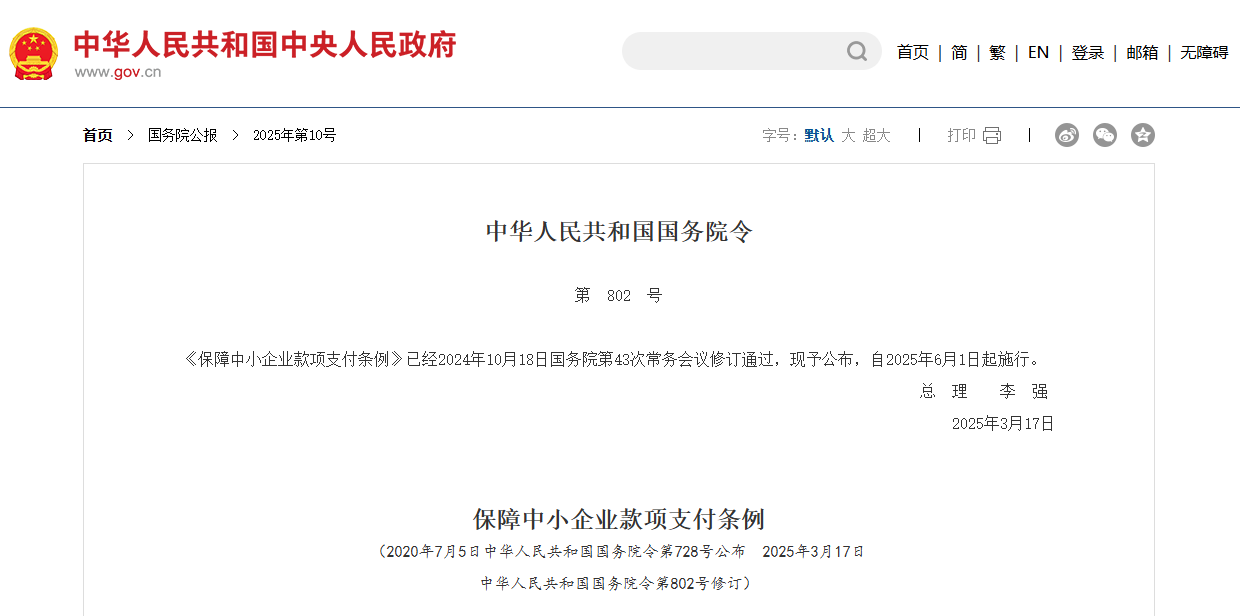Open 首页 in top navigation
The height and width of the screenshot is (616, 1240).
pyautogui.click(x=913, y=52)
